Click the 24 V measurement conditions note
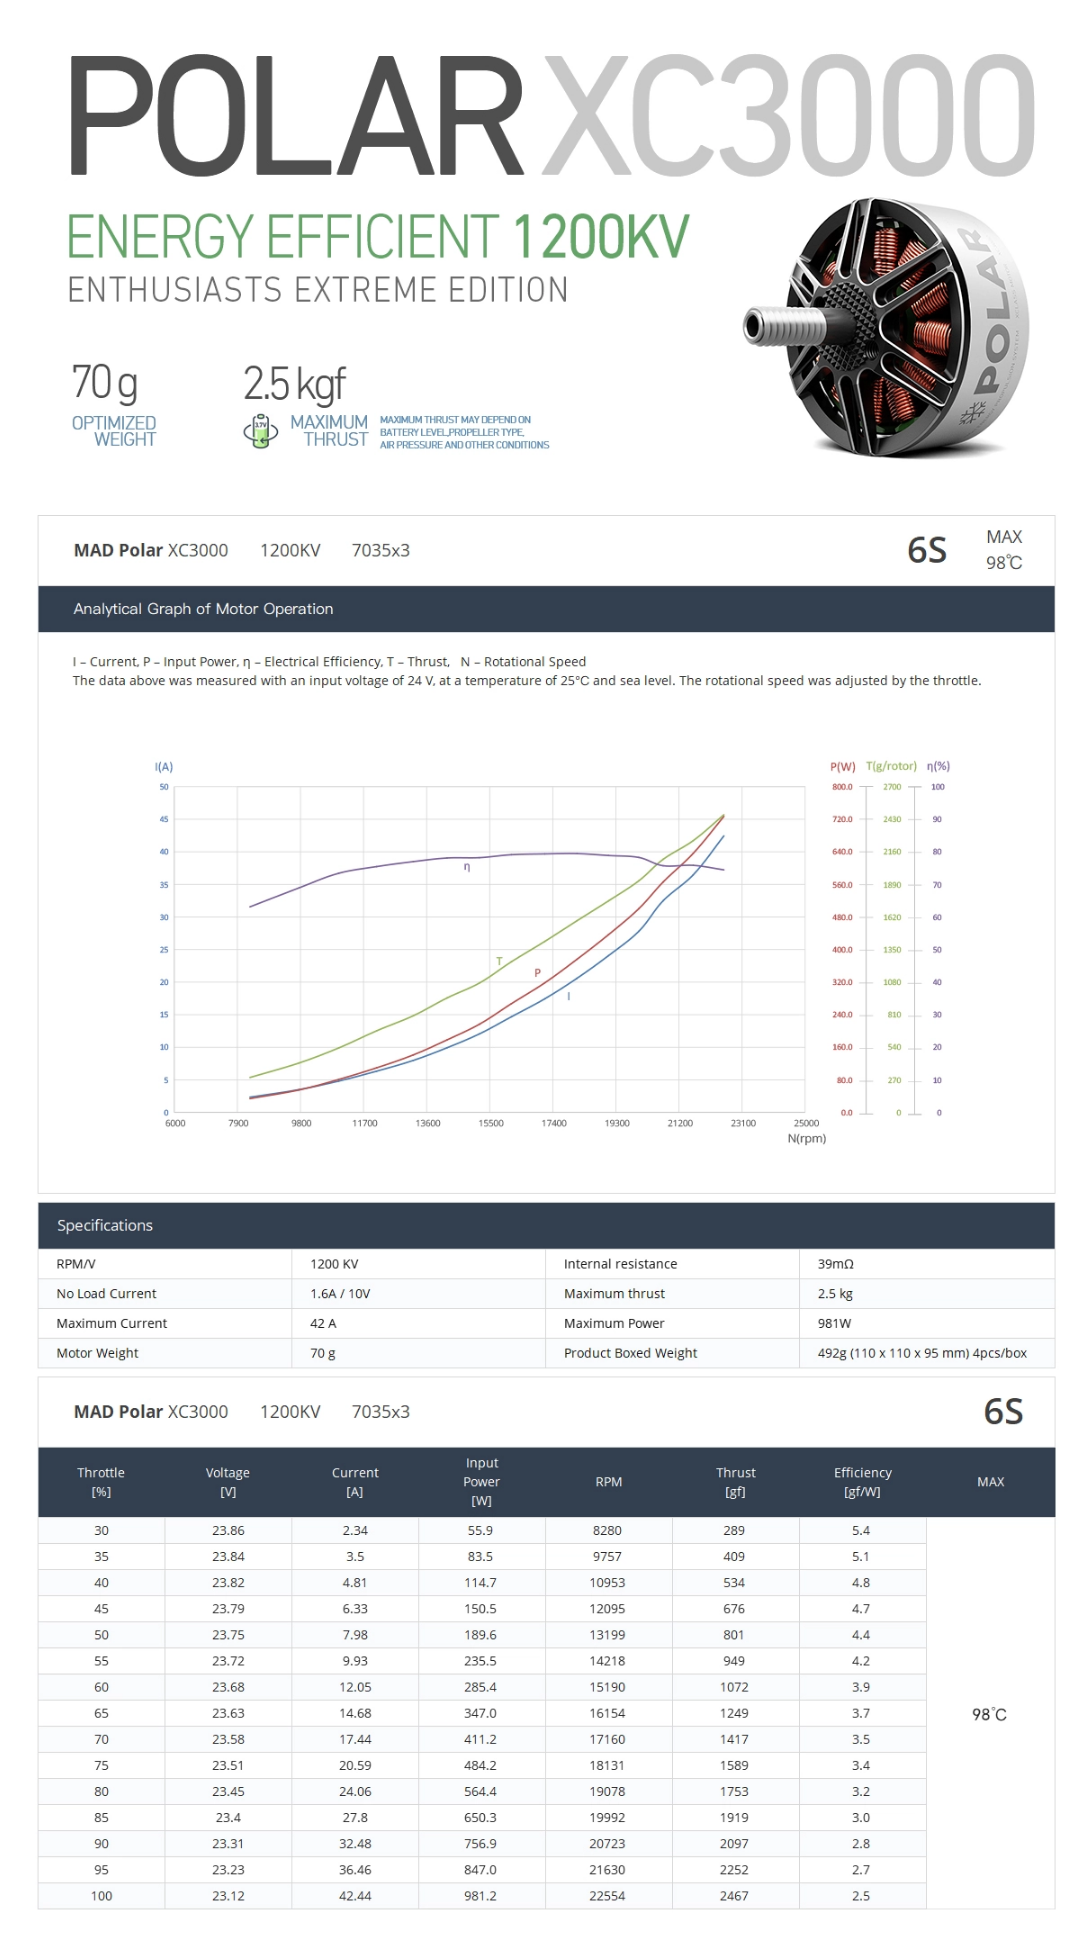 (x=527, y=681)
